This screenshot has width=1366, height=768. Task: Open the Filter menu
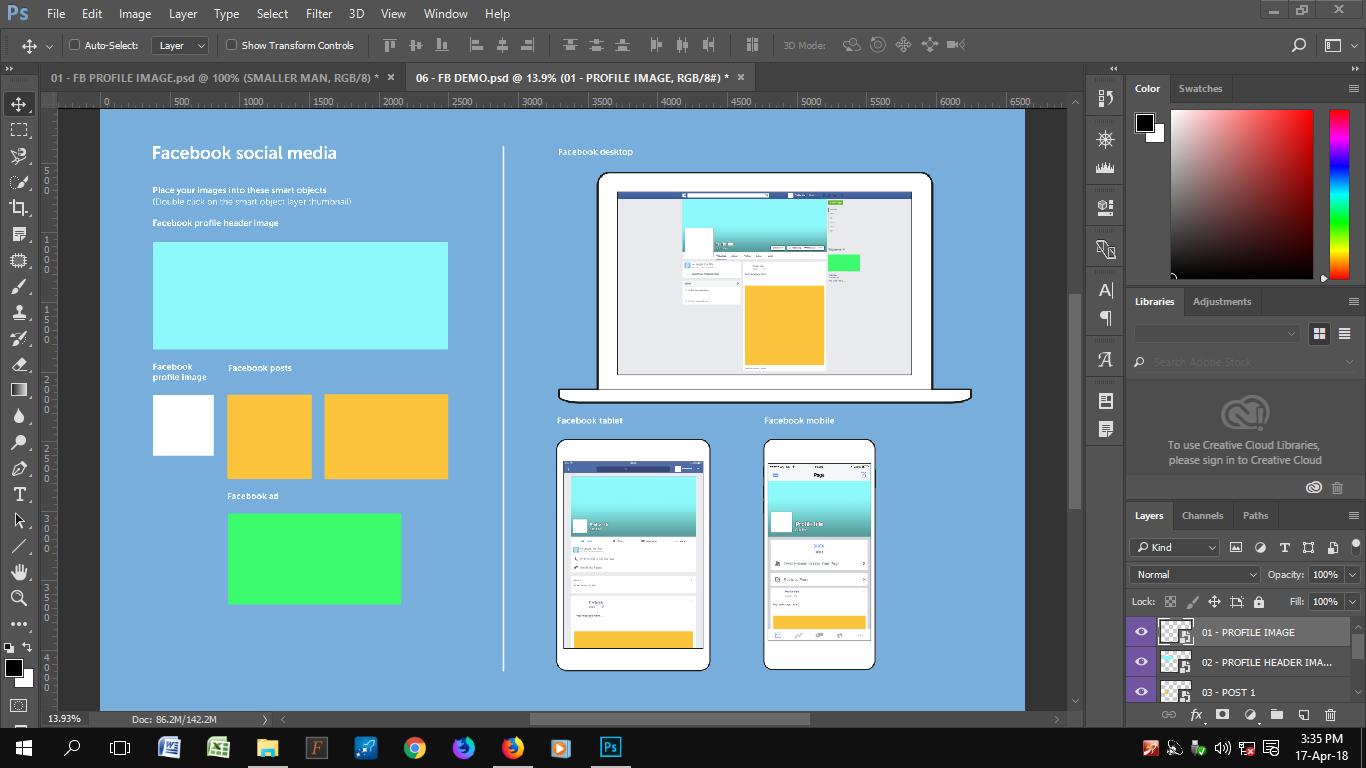(x=319, y=14)
